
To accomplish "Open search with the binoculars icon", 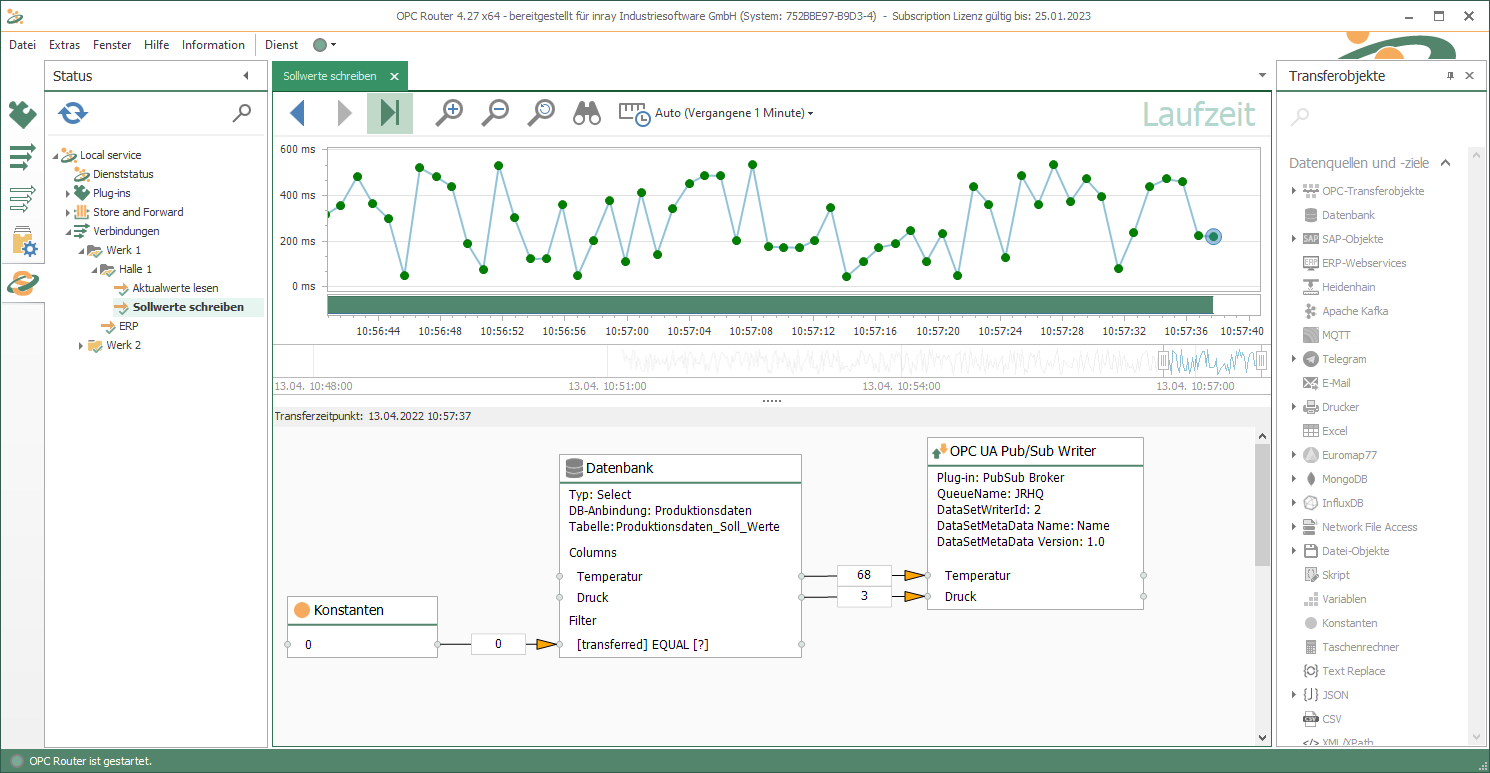I will click(587, 113).
